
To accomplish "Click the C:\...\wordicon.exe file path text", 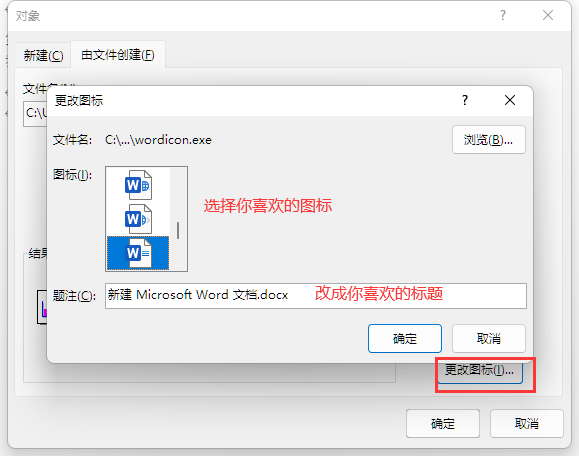I will (158, 140).
